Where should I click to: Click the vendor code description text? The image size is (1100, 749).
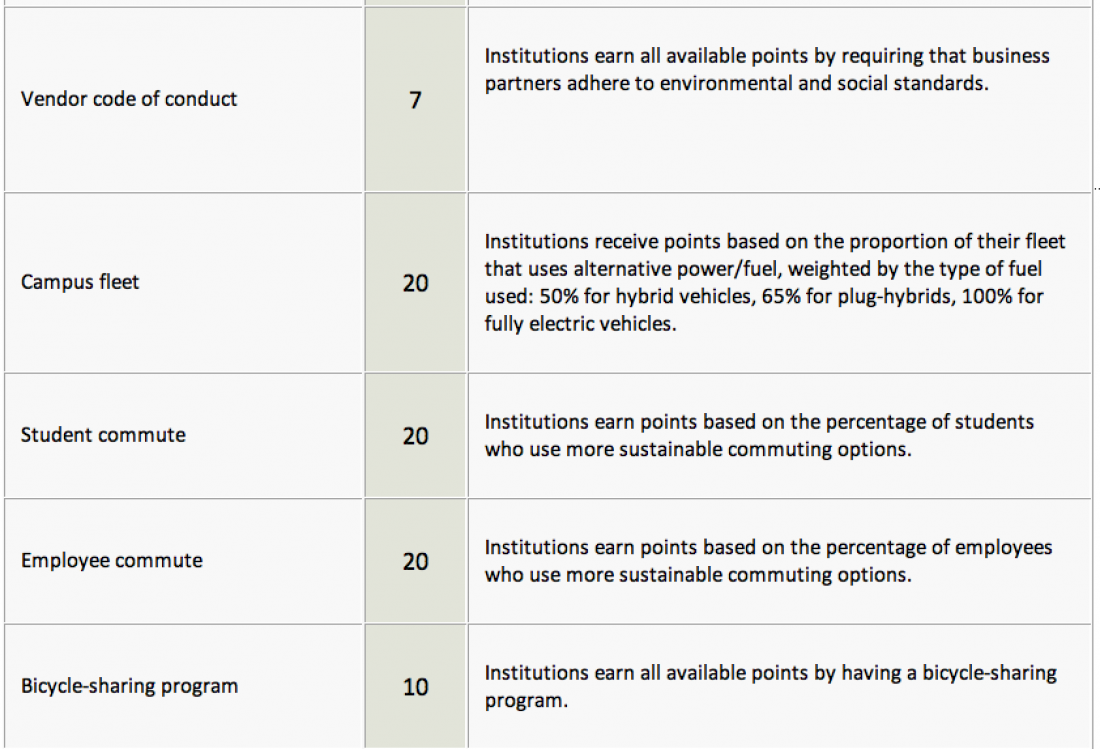pyautogui.click(x=767, y=69)
